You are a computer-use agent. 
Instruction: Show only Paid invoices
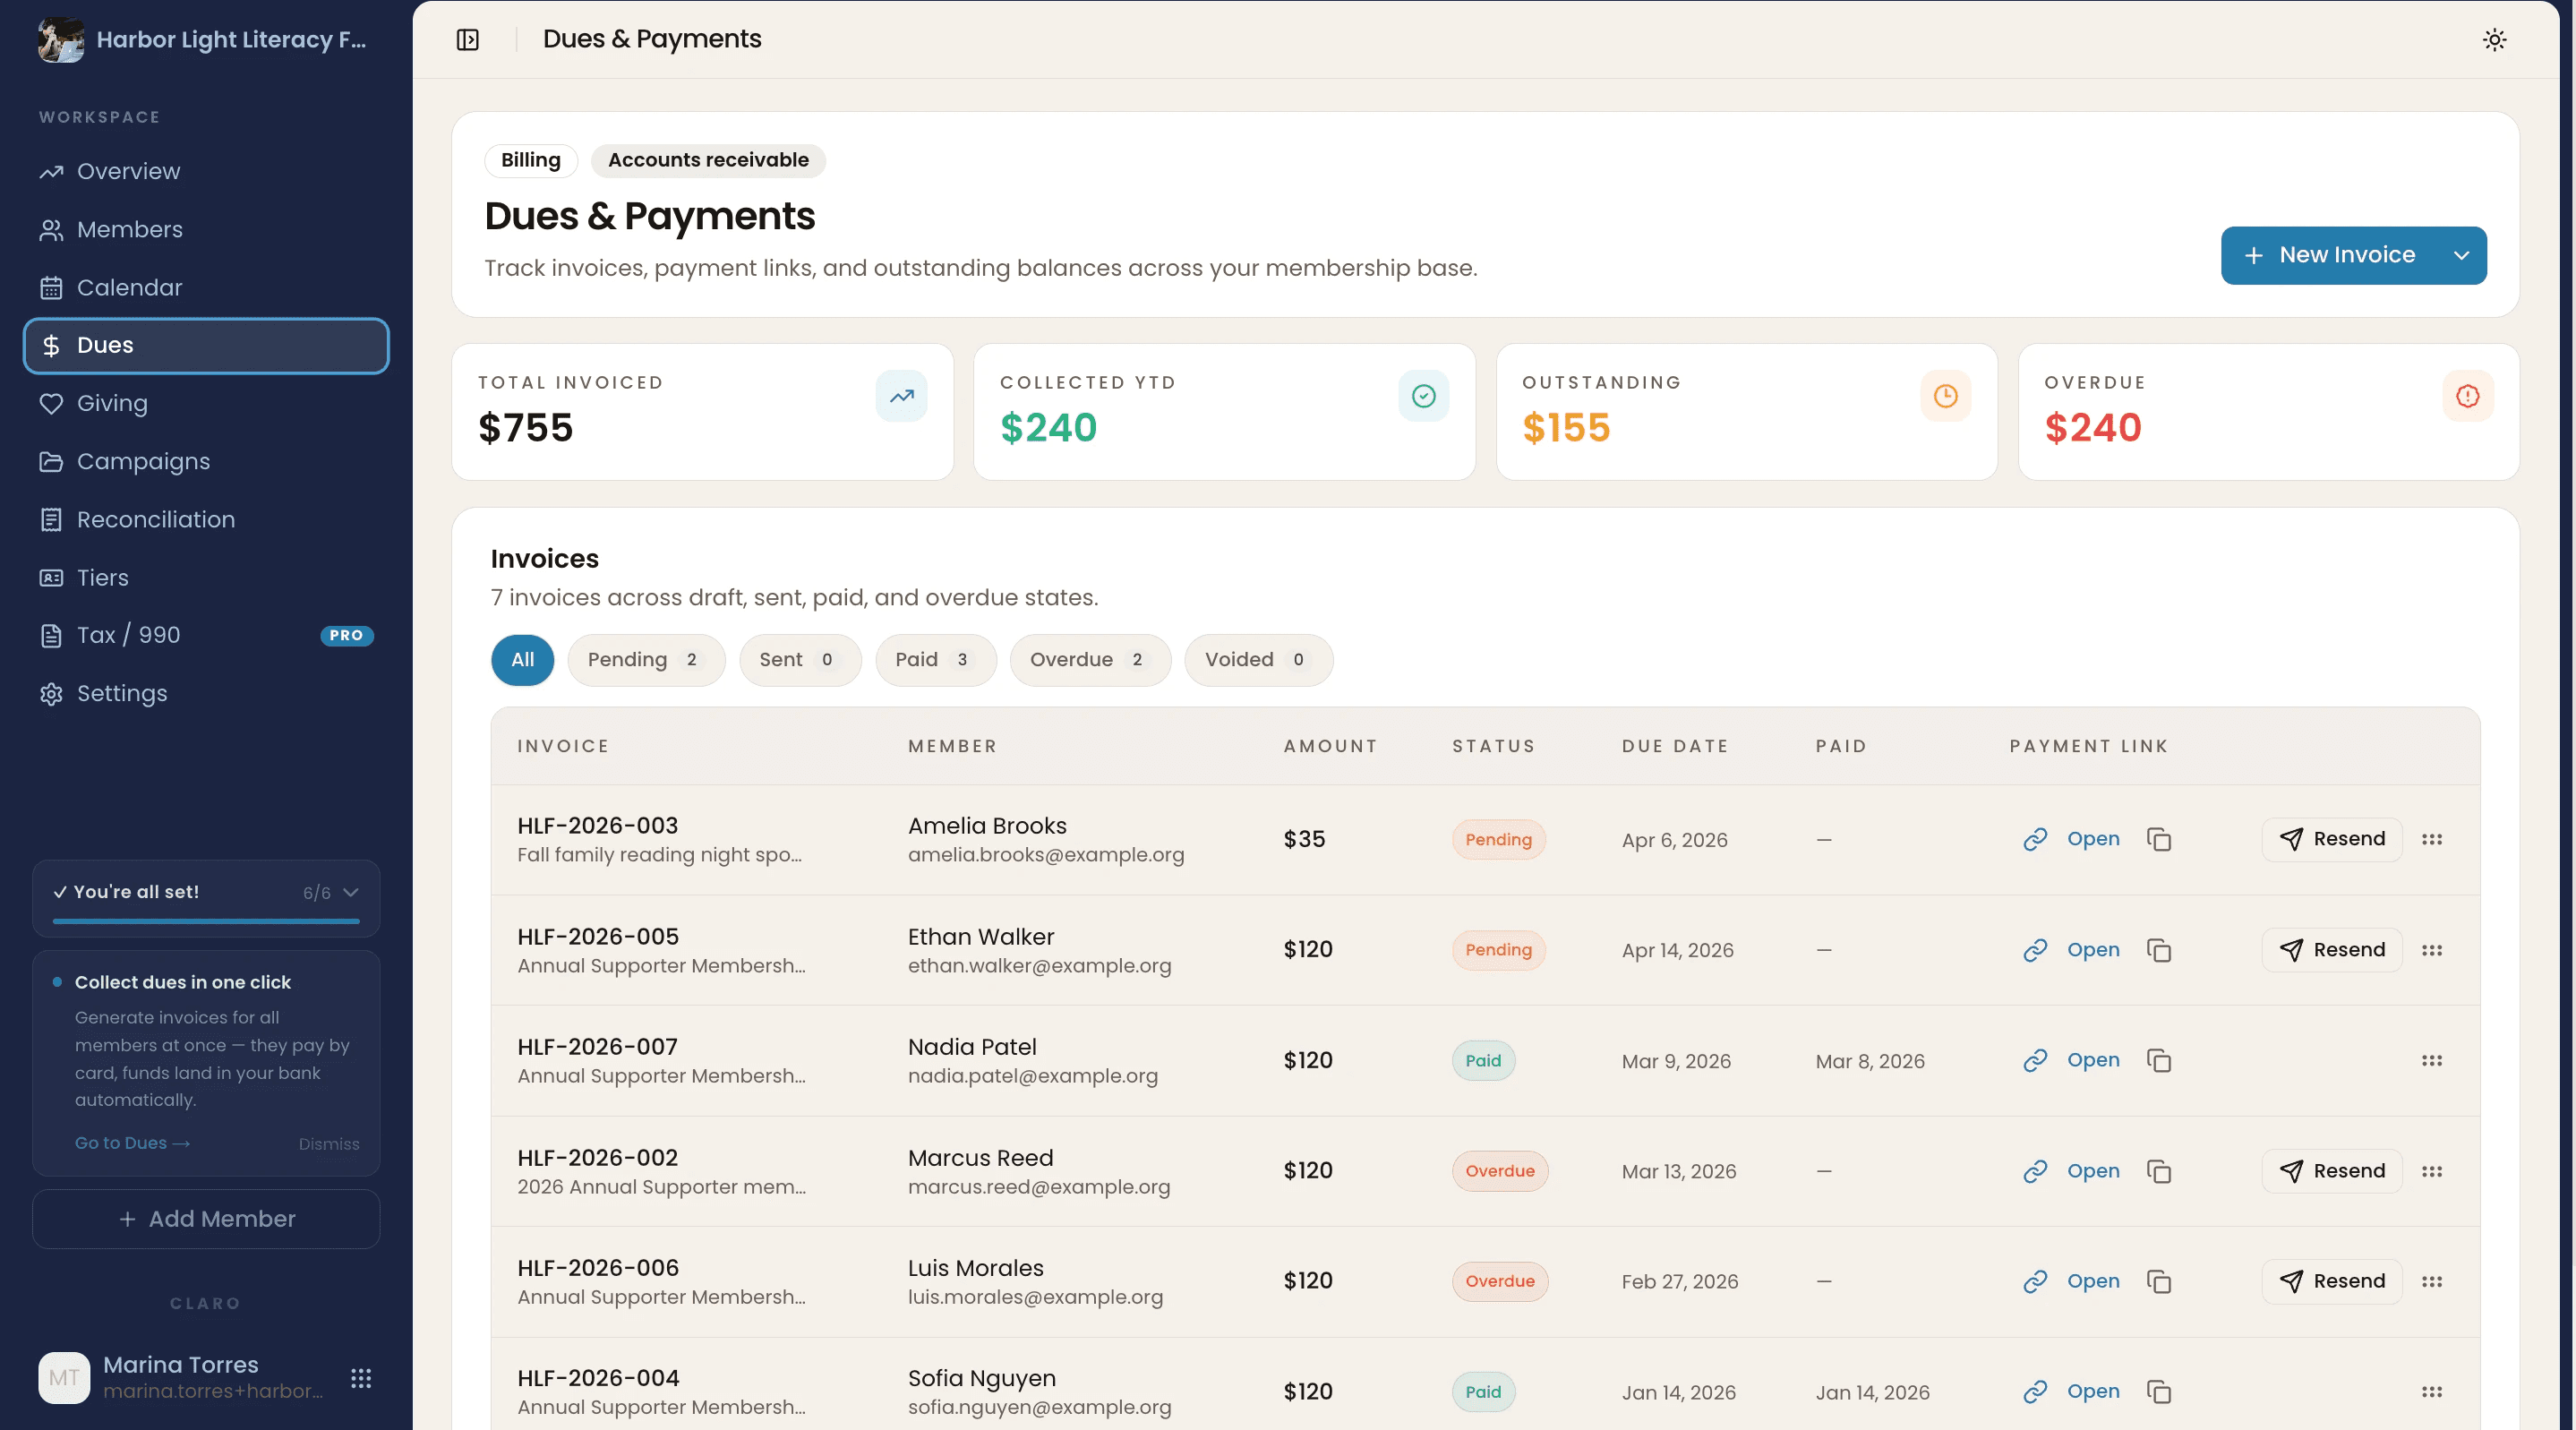935,660
